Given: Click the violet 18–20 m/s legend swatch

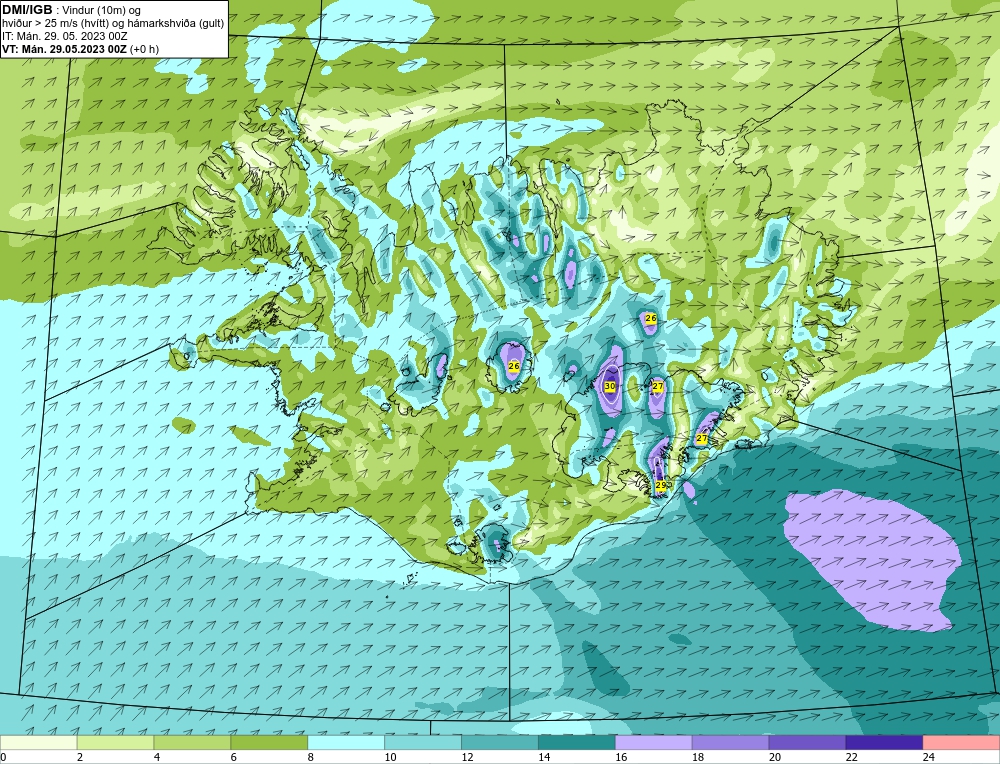Looking at the screenshot, I should coord(730,742).
